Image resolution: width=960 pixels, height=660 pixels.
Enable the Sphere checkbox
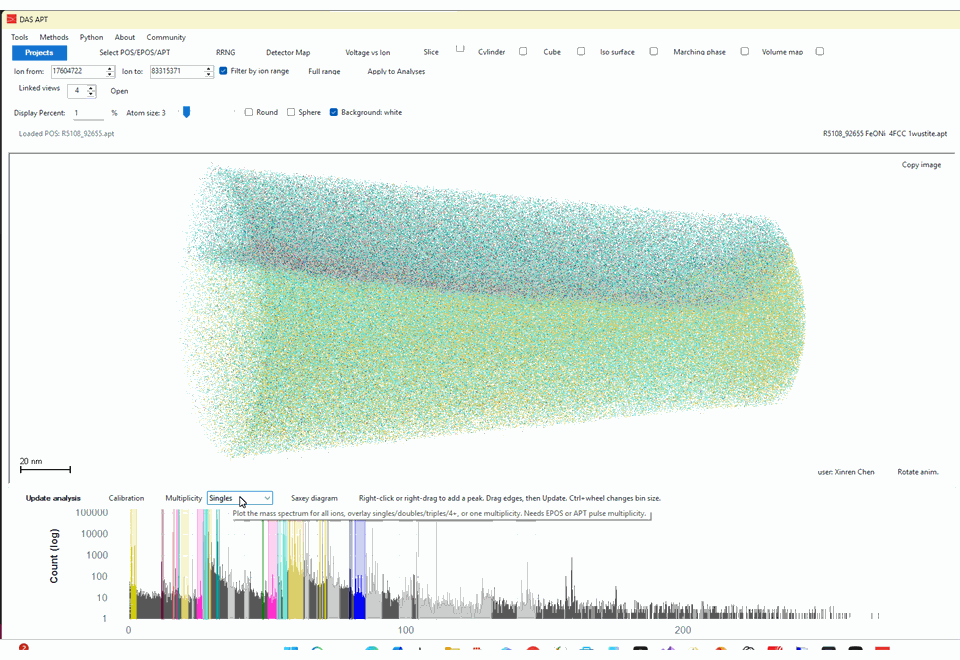[291, 112]
